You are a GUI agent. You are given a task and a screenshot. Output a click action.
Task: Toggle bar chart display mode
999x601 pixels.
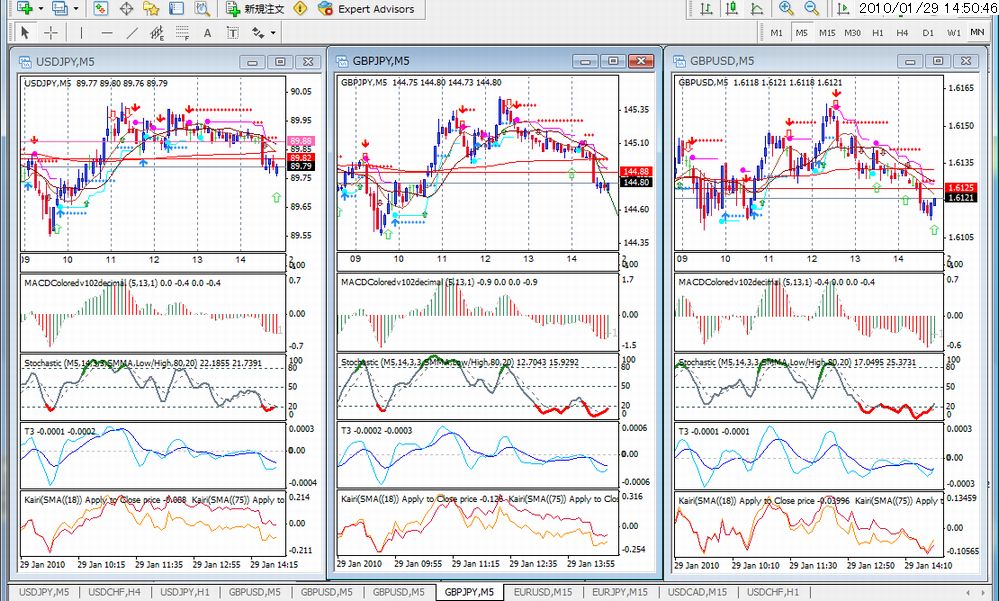(x=706, y=8)
